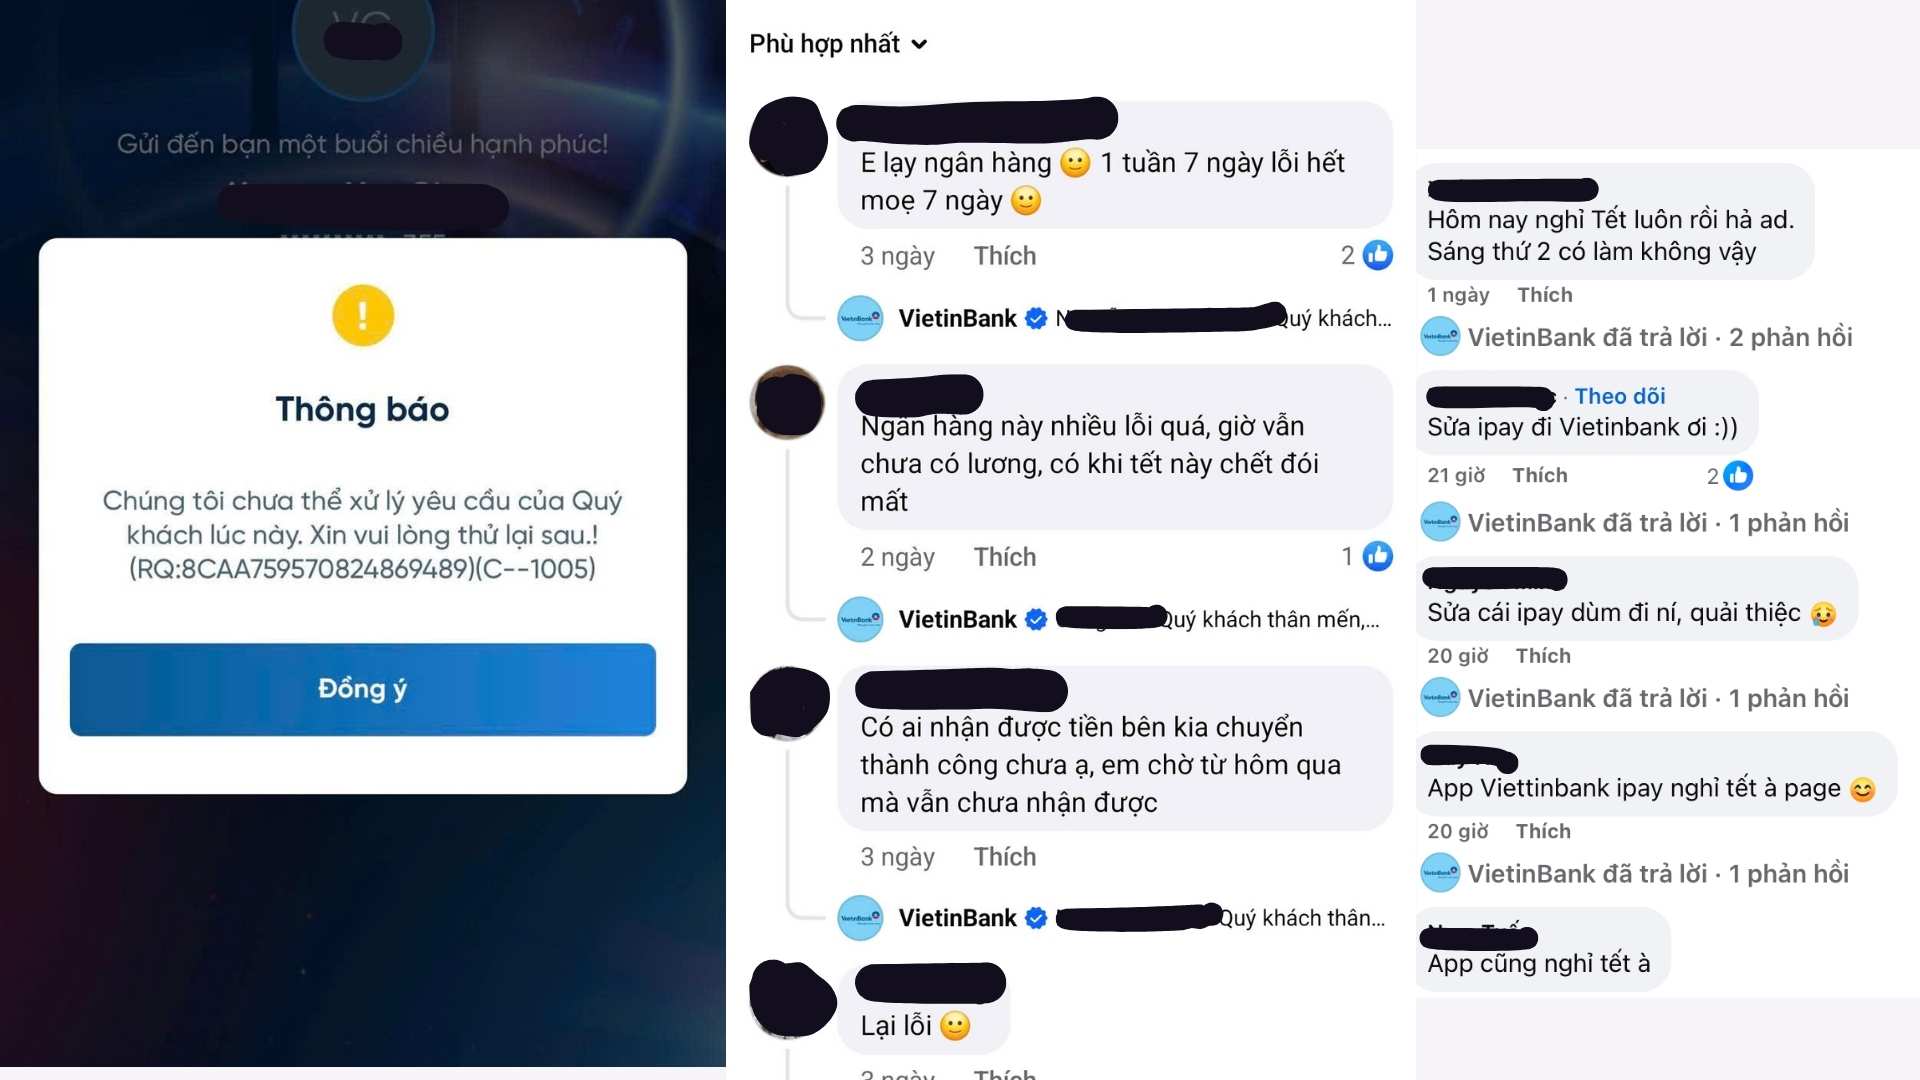Click VietinBank avatar in the first reply
Screen dimensions: 1920x1080
[860, 318]
